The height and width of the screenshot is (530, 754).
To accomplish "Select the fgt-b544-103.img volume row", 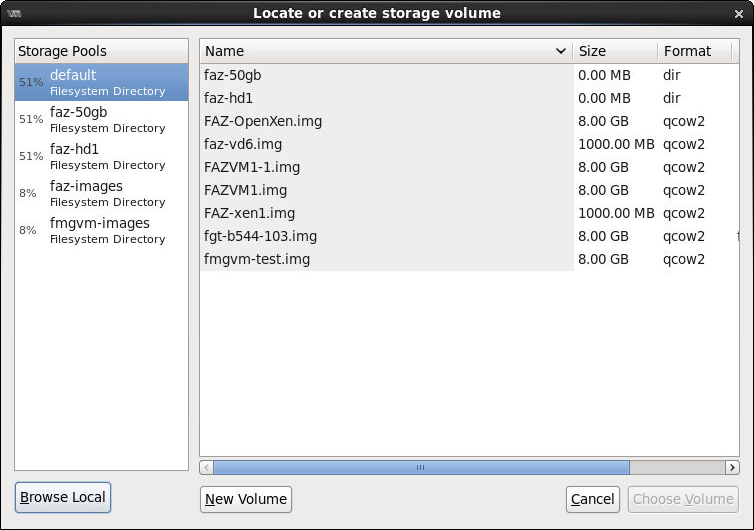I will (261, 236).
